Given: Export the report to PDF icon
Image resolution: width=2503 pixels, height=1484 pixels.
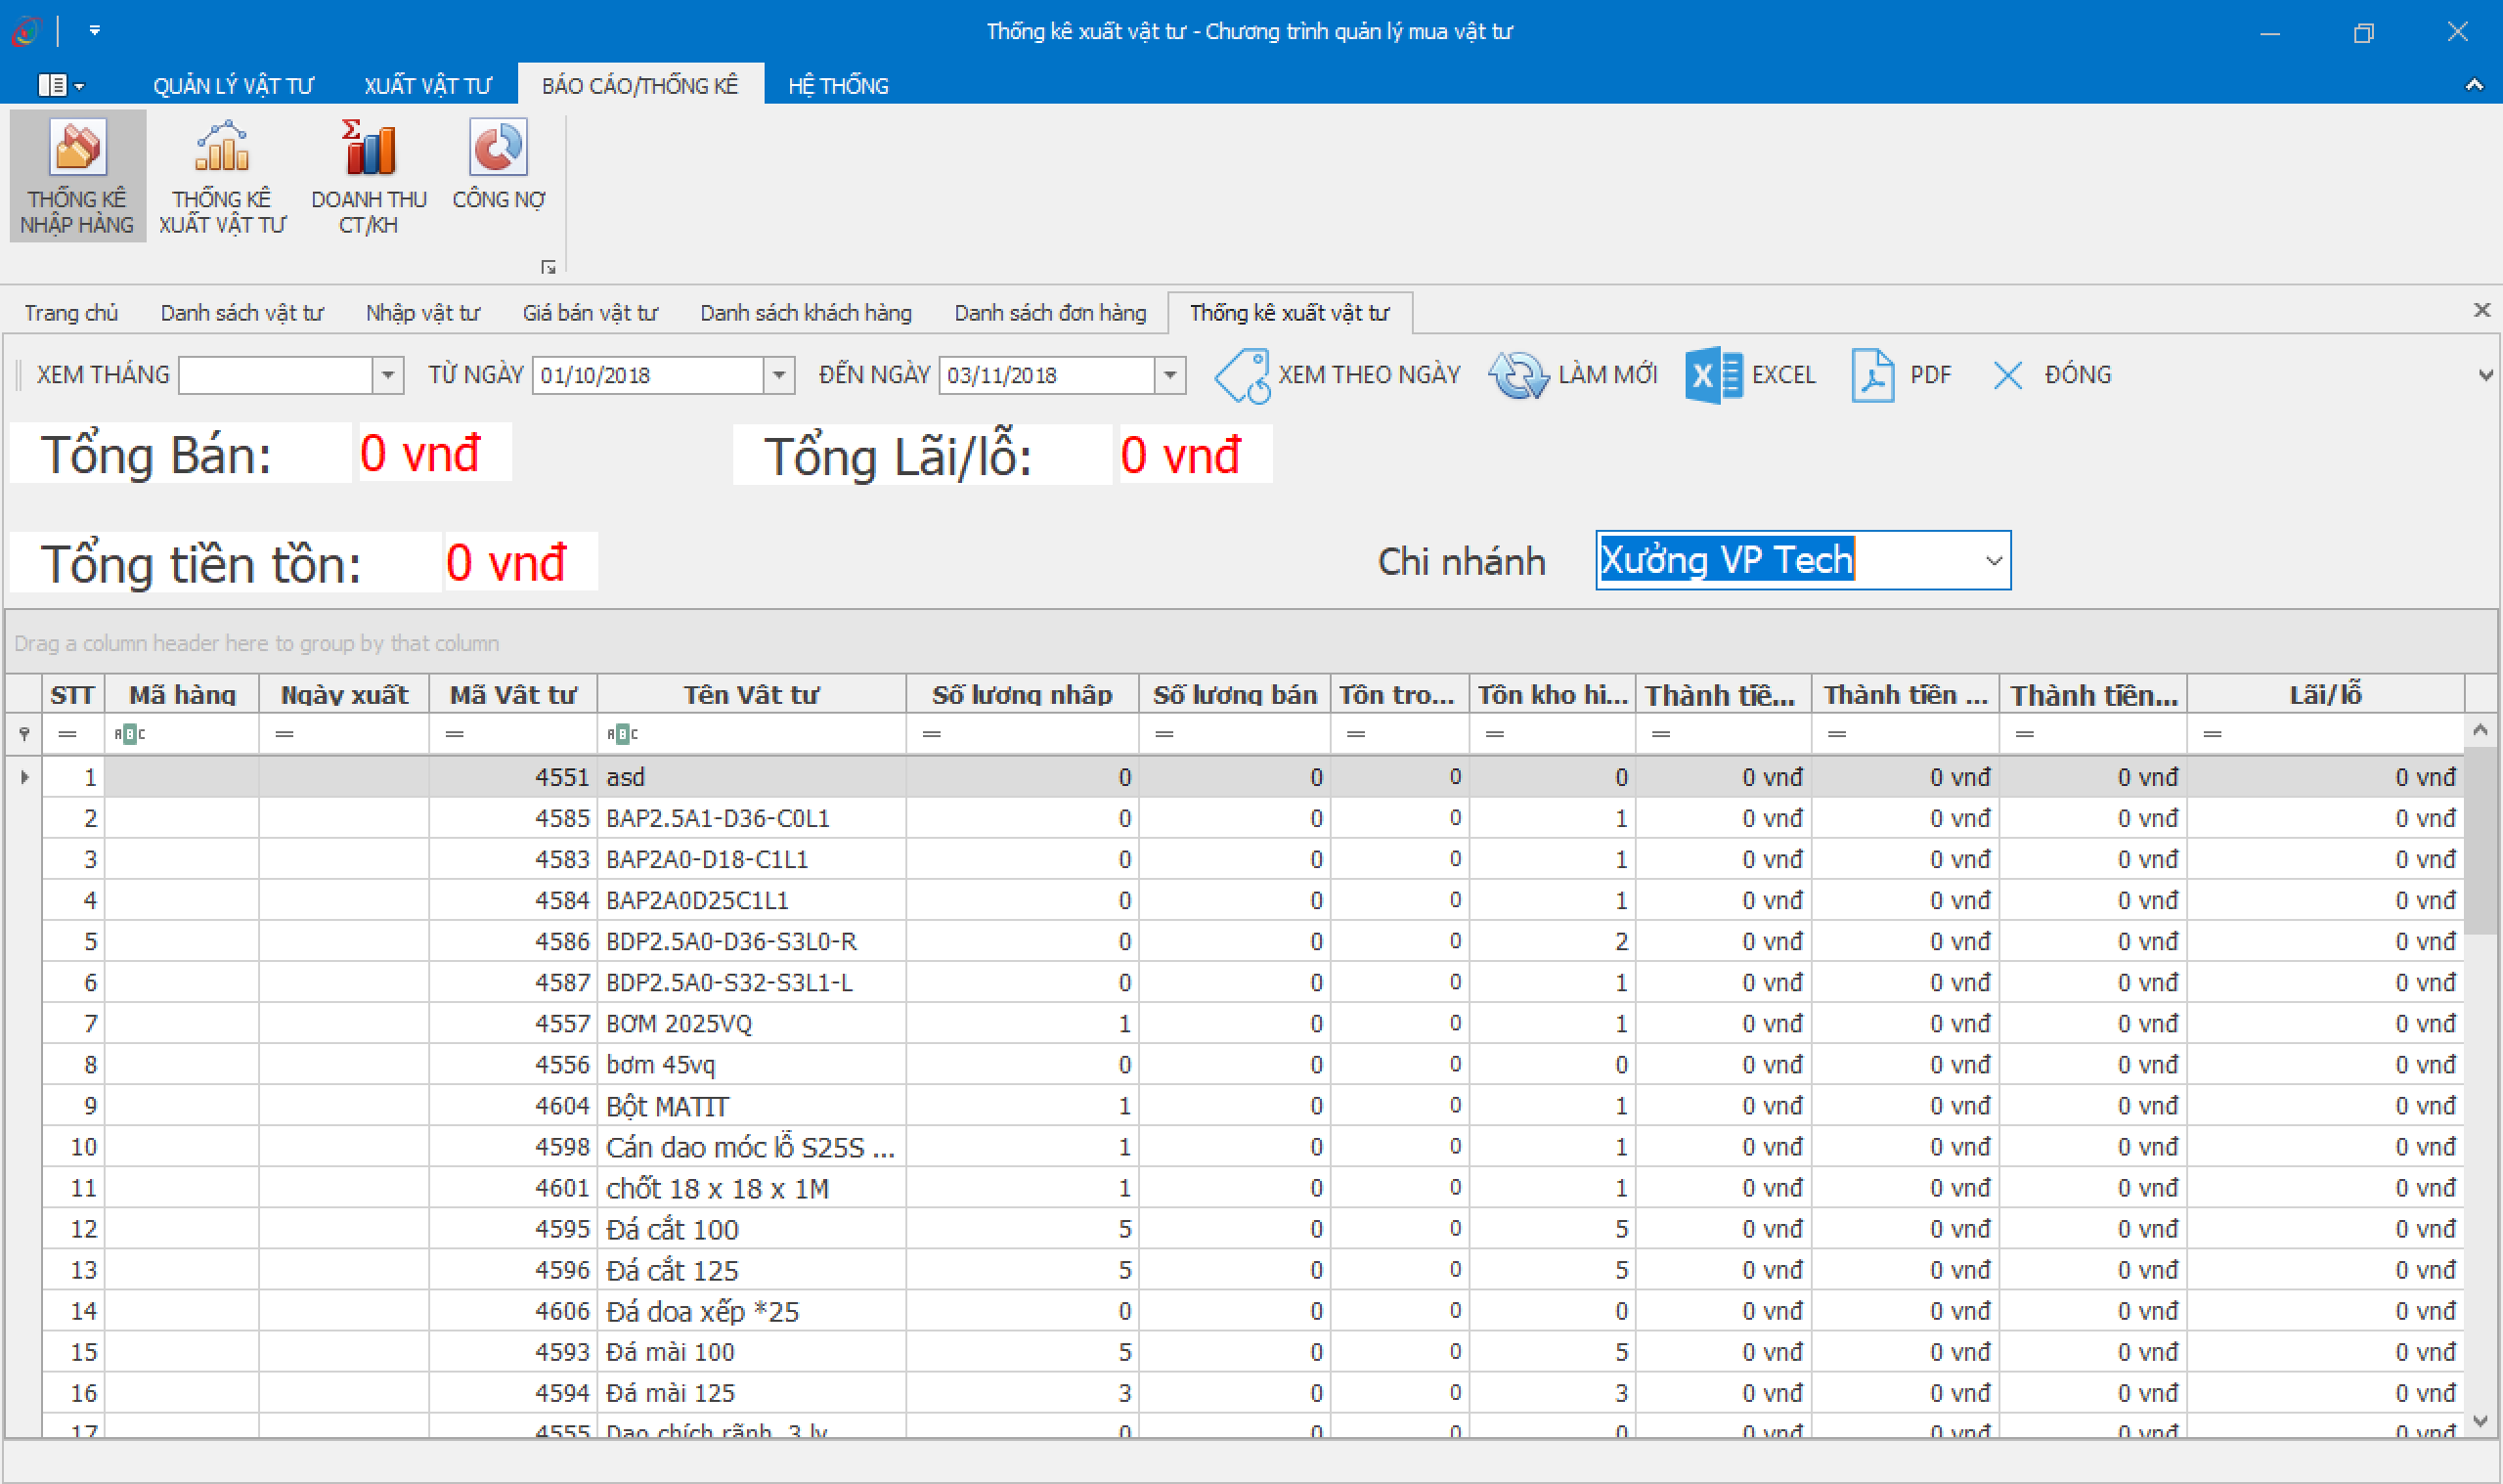Looking at the screenshot, I should pyautogui.click(x=1872, y=376).
